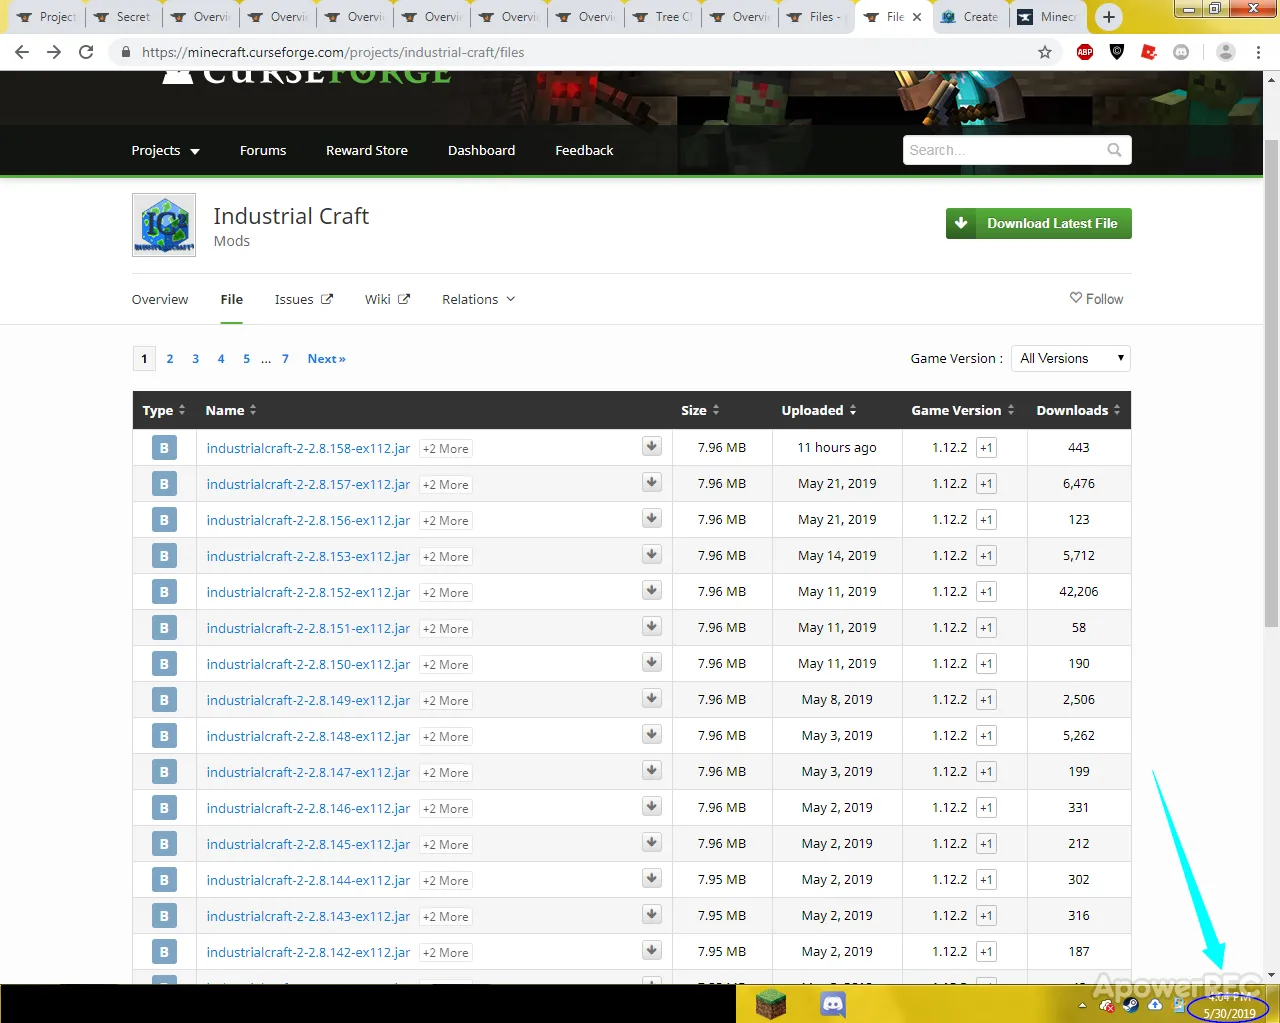Image resolution: width=1280 pixels, height=1023 pixels.
Task: Select the File tab
Action: click(232, 299)
